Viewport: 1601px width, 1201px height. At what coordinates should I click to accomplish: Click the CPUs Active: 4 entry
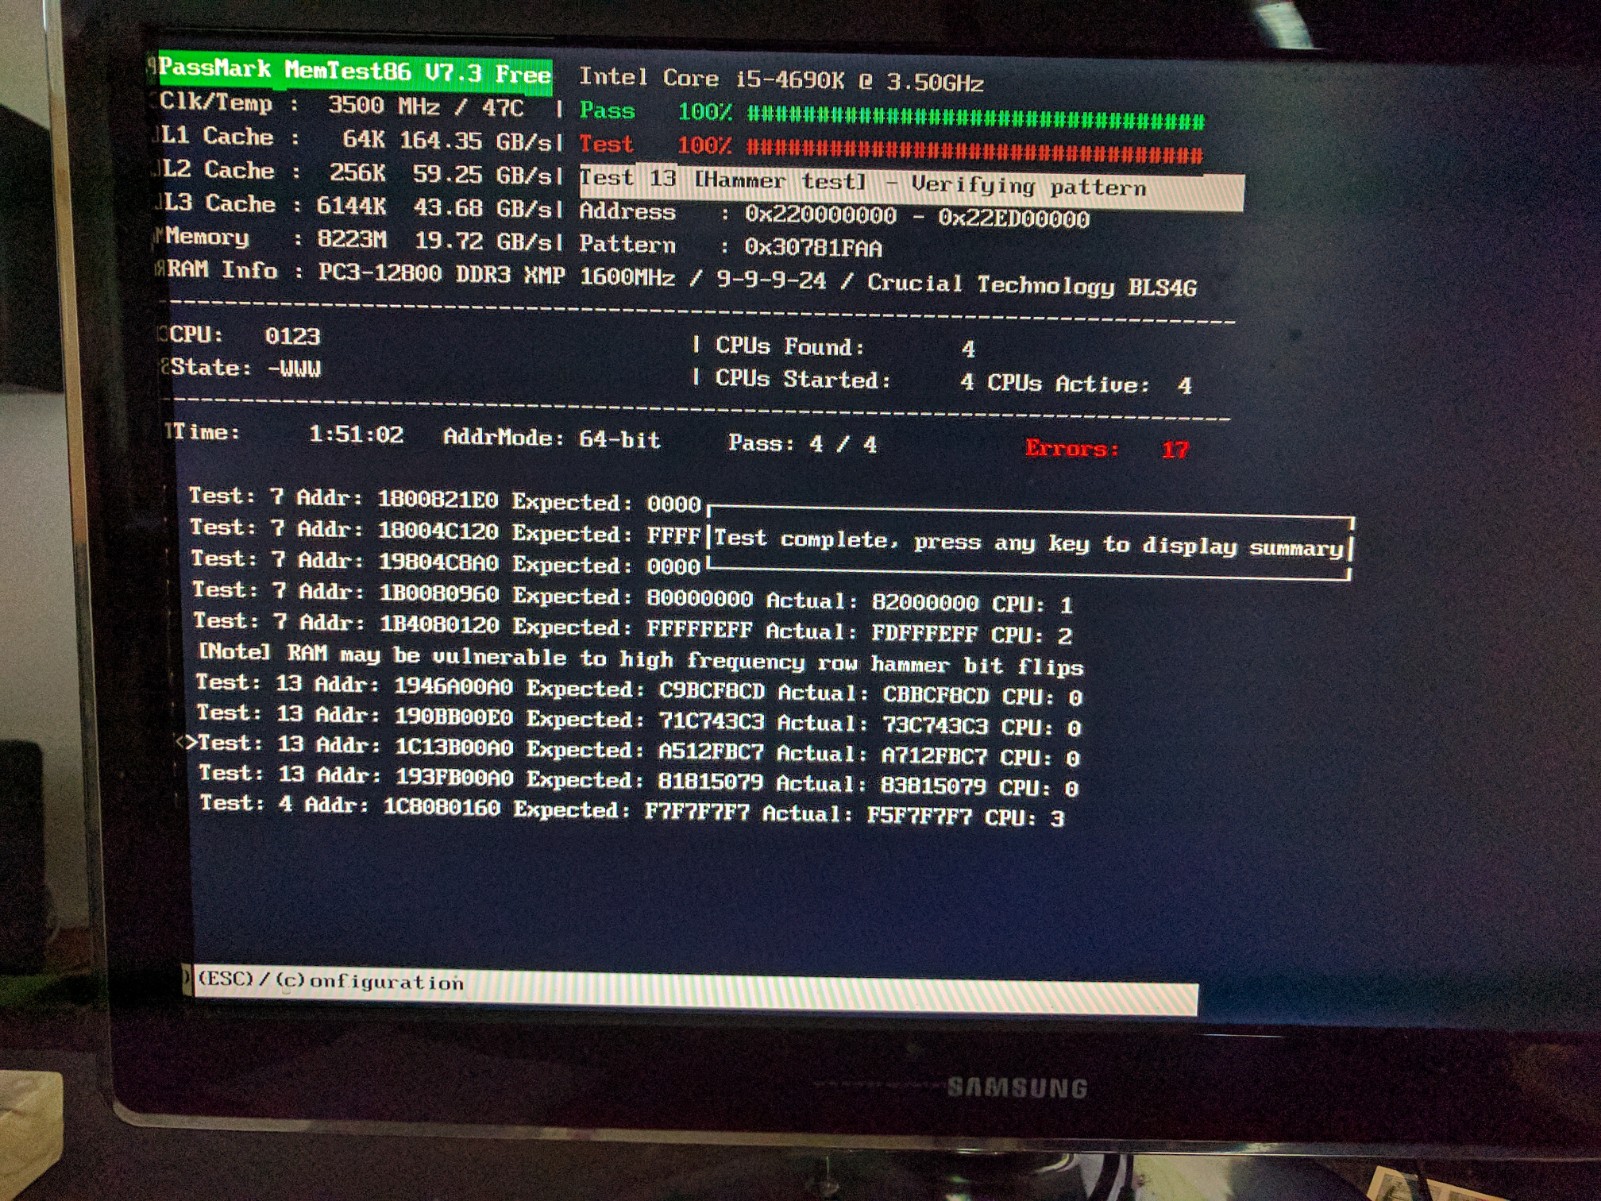pos(1089,385)
